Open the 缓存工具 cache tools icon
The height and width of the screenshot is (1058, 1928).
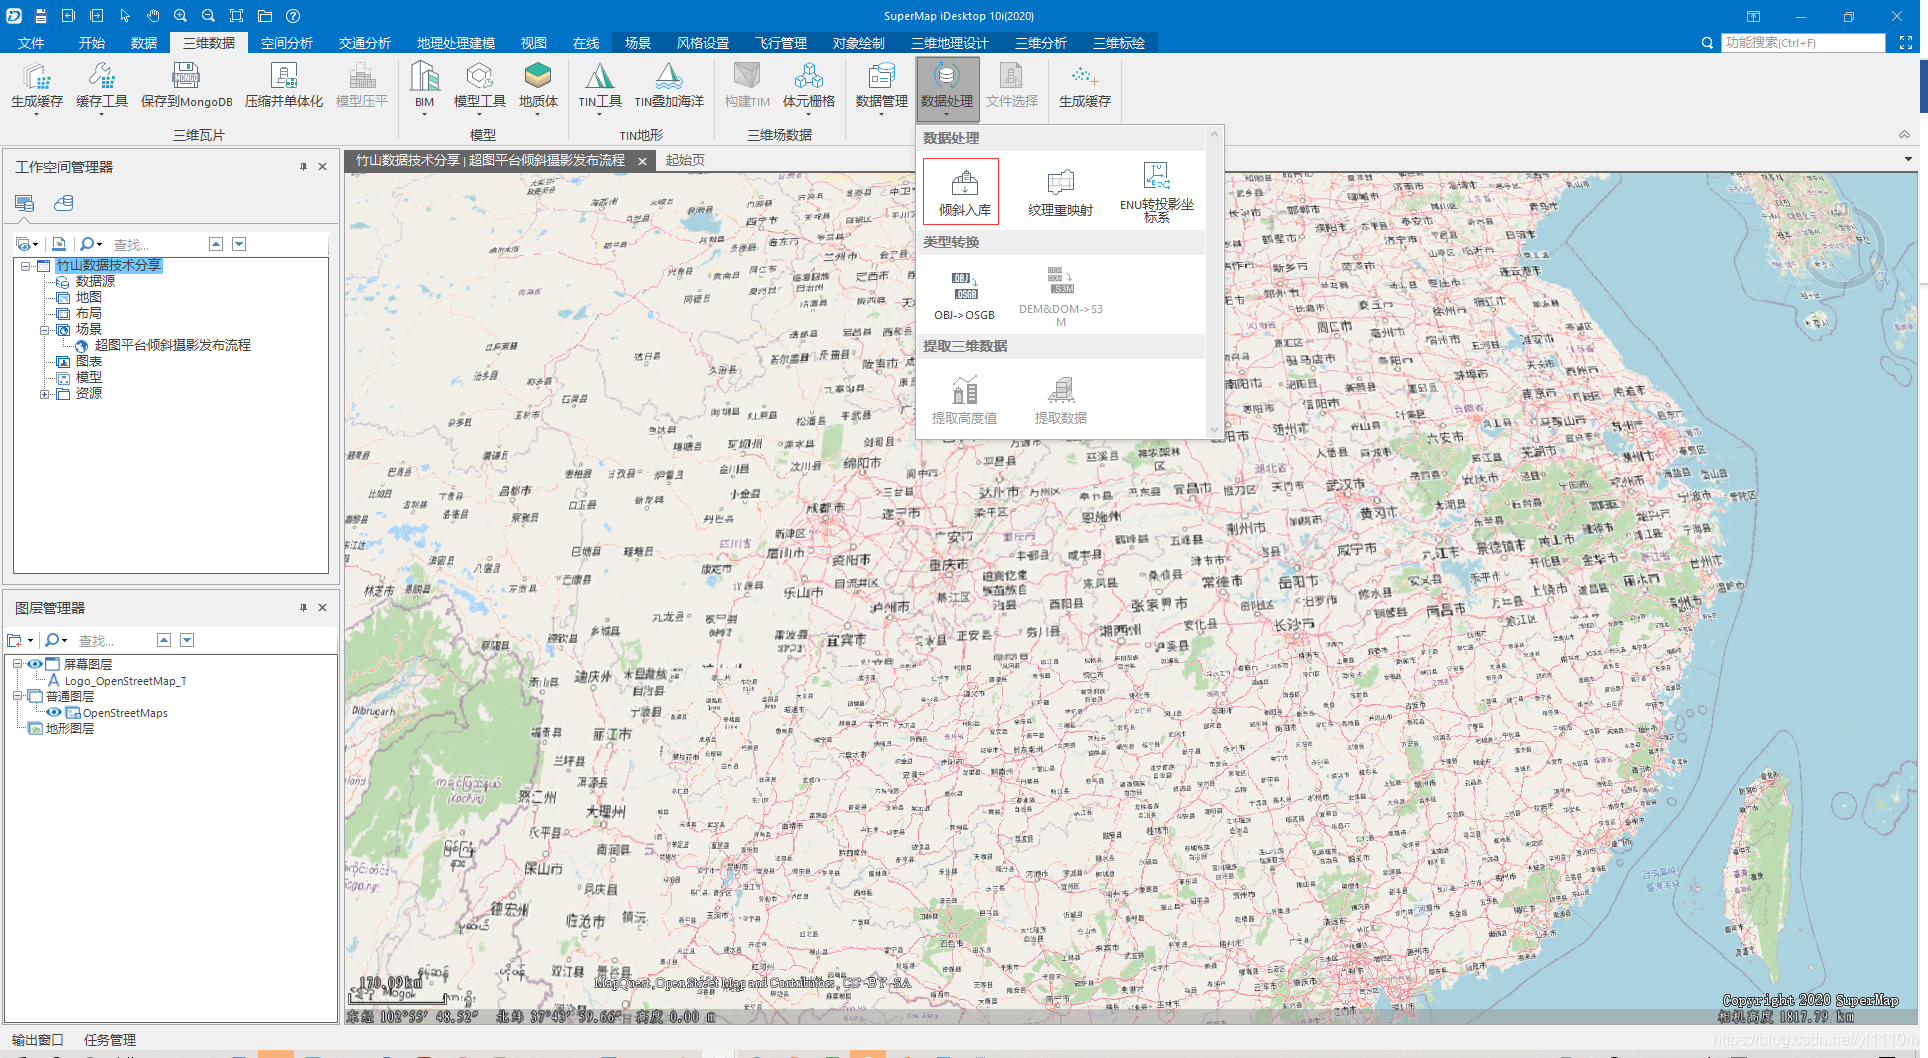pos(102,86)
